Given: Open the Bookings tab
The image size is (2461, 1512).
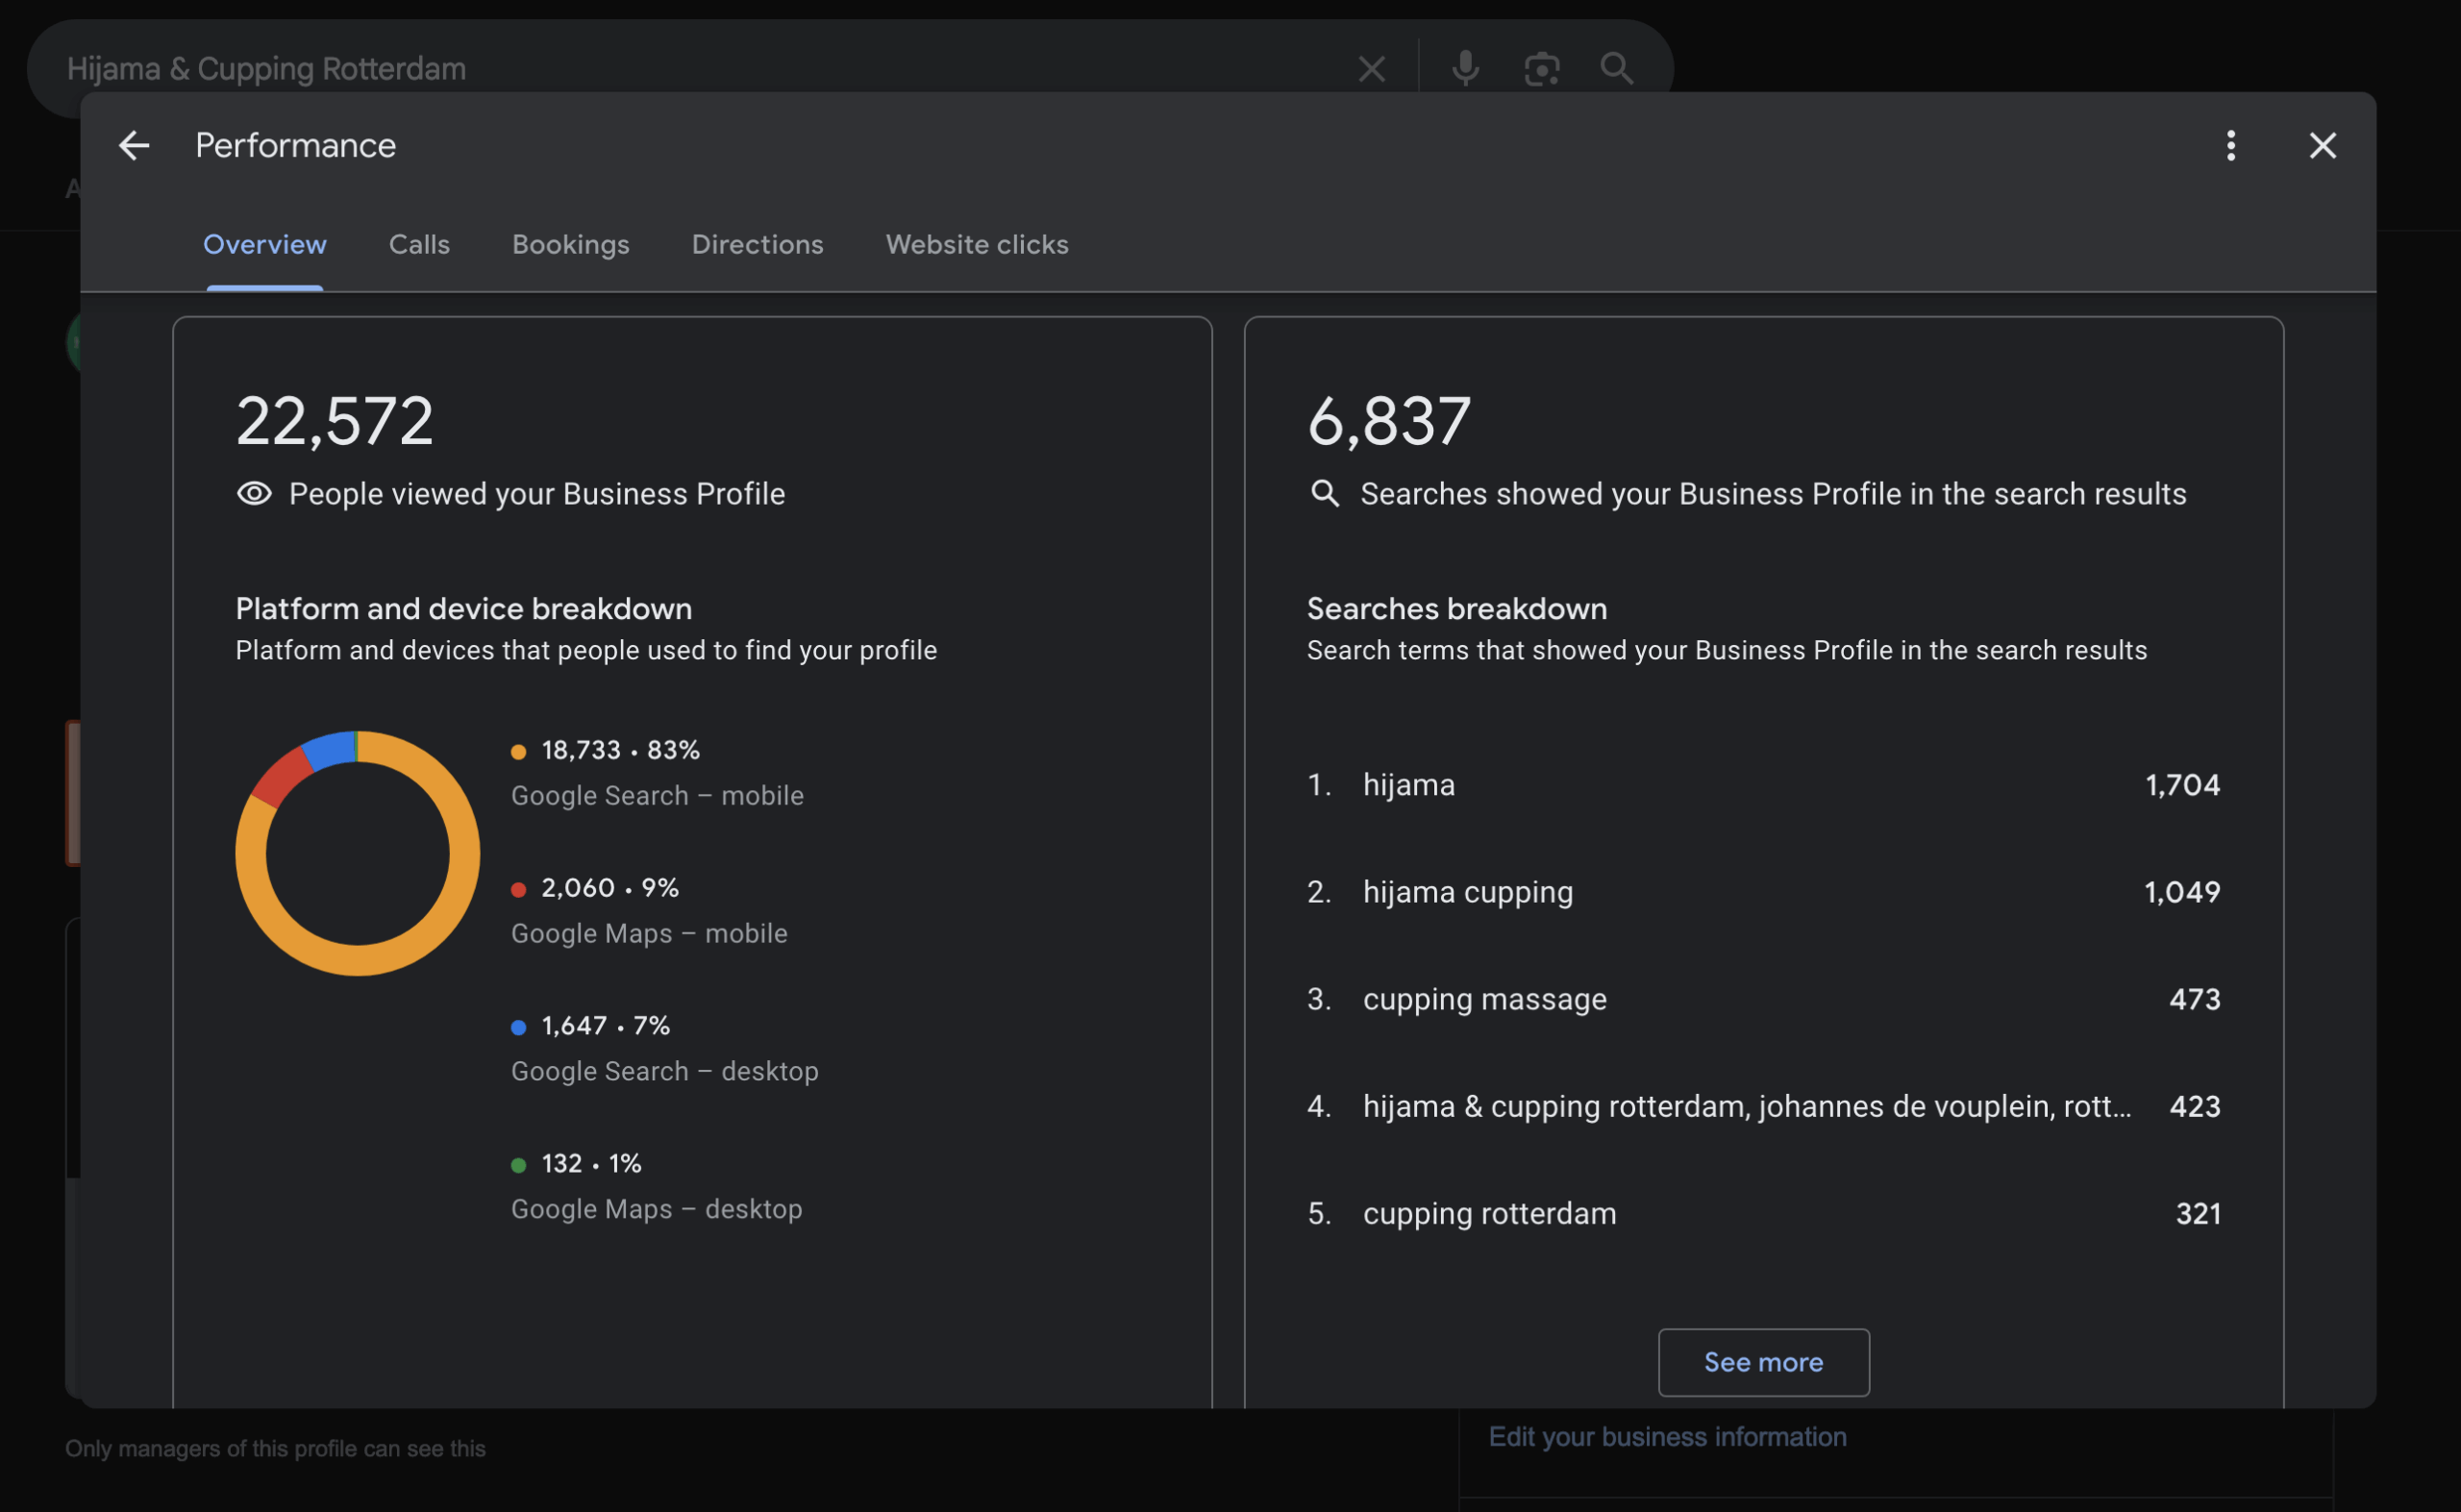Looking at the screenshot, I should (570, 245).
